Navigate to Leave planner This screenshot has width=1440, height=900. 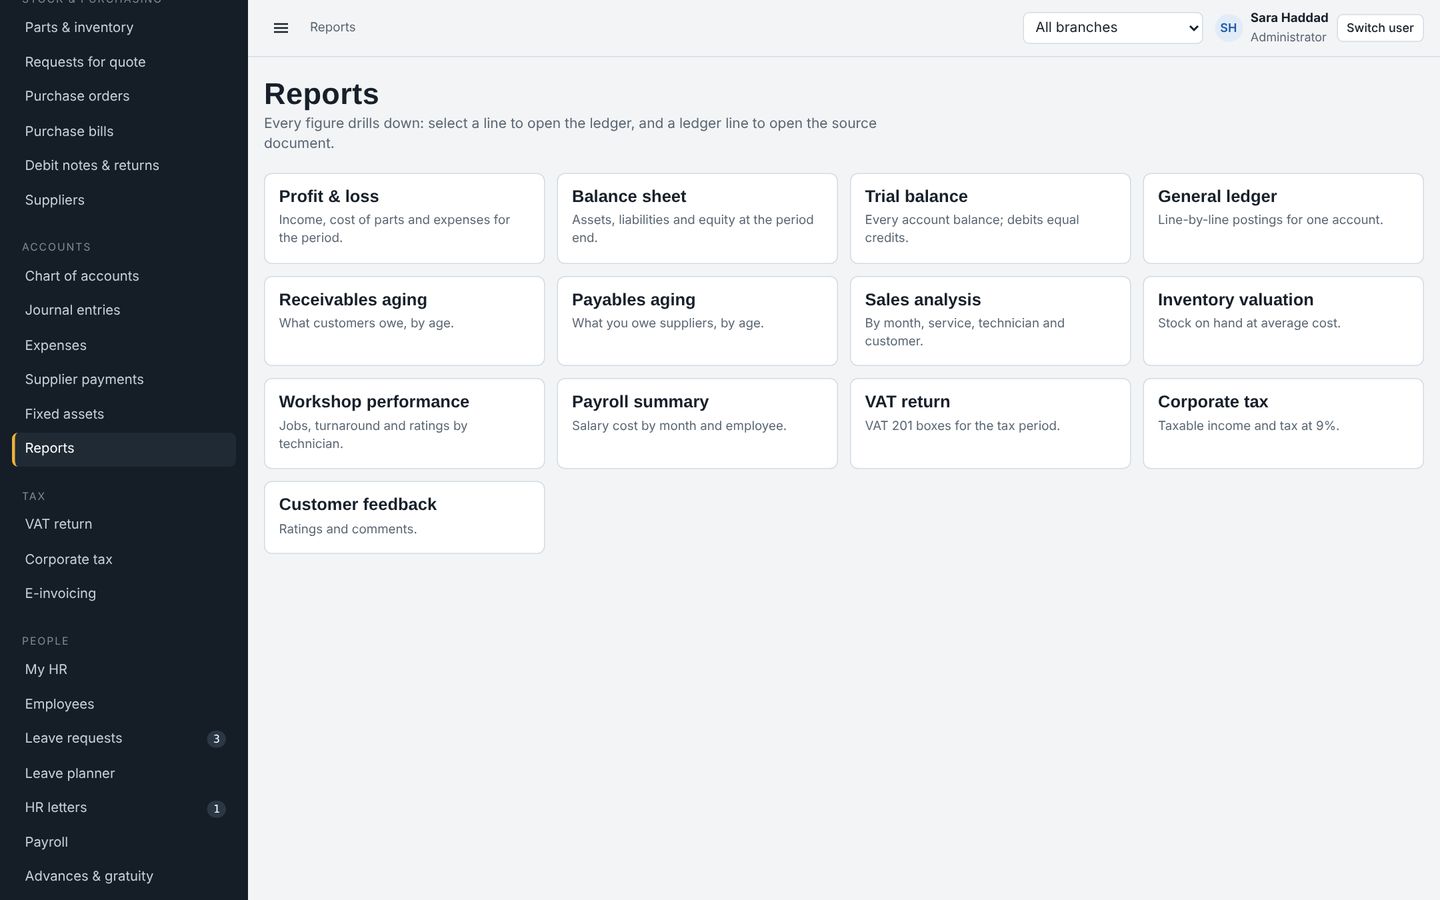pos(124,773)
